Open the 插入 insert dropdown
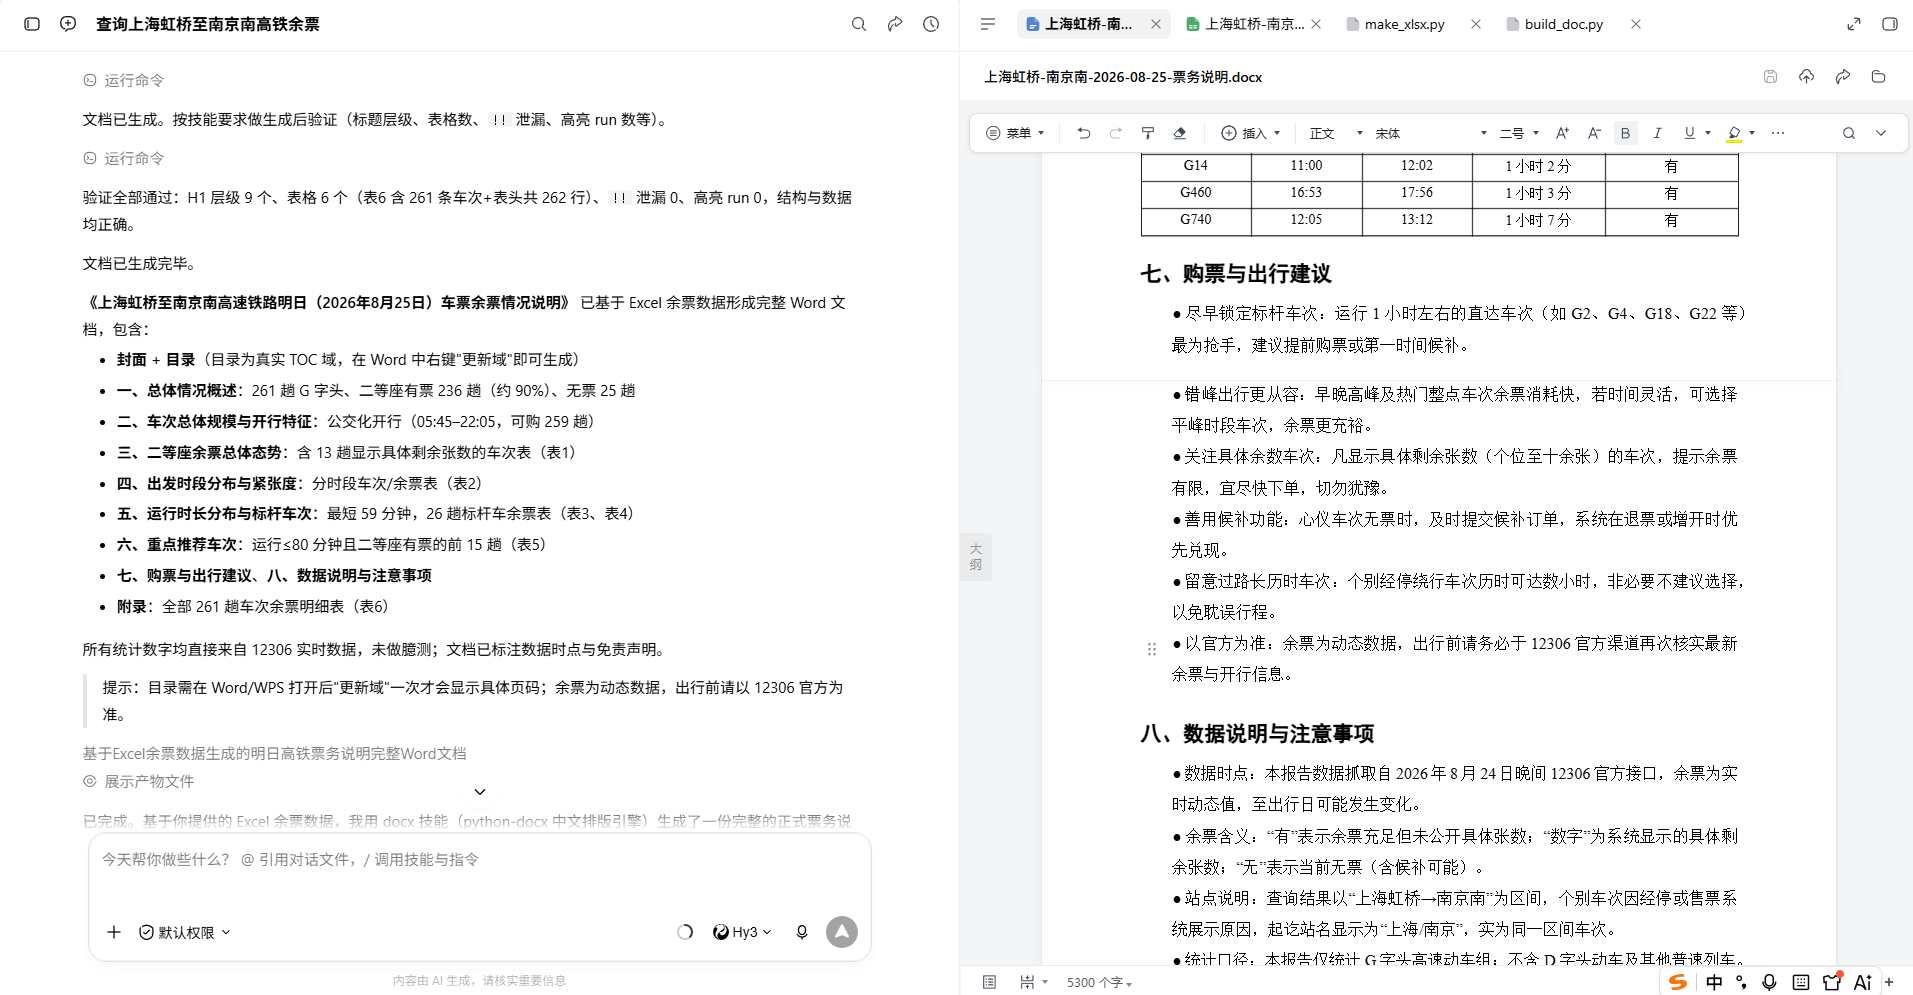 click(x=1251, y=133)
